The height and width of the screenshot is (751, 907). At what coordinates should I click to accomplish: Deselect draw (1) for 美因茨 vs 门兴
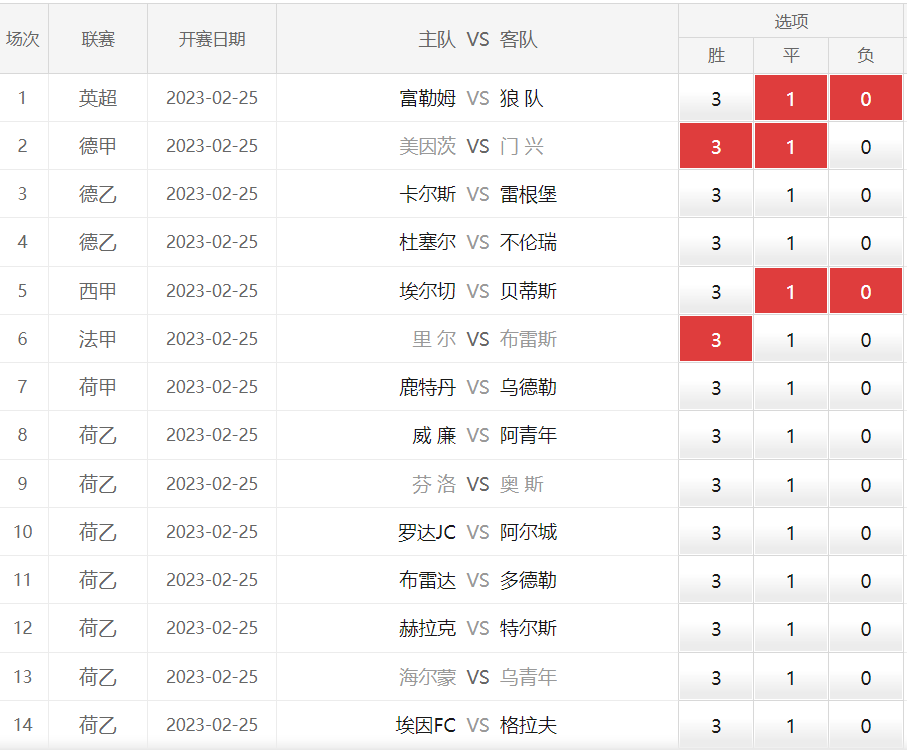(x=791, y=146)
